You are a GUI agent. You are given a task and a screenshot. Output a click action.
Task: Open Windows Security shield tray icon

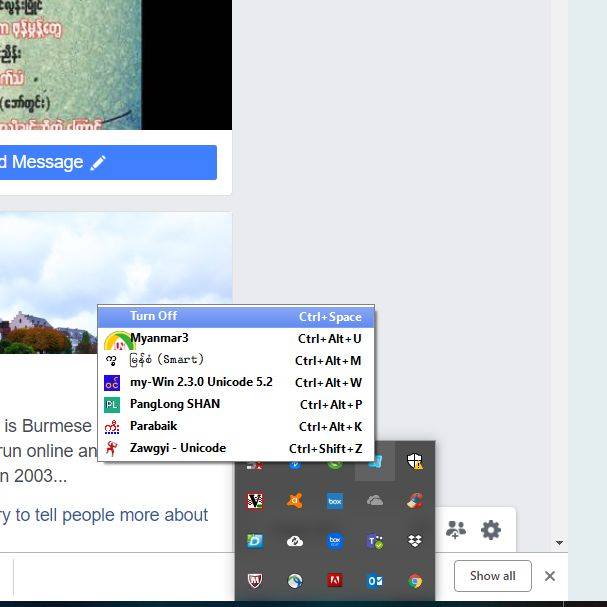point(415,461)
